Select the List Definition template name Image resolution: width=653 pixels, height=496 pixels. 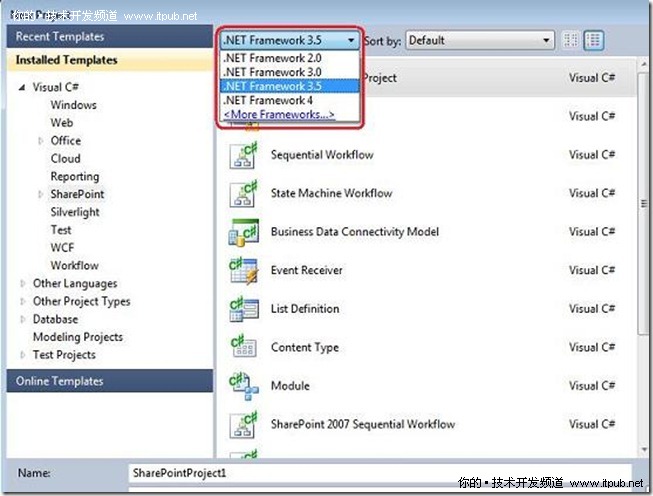(305, 309)
